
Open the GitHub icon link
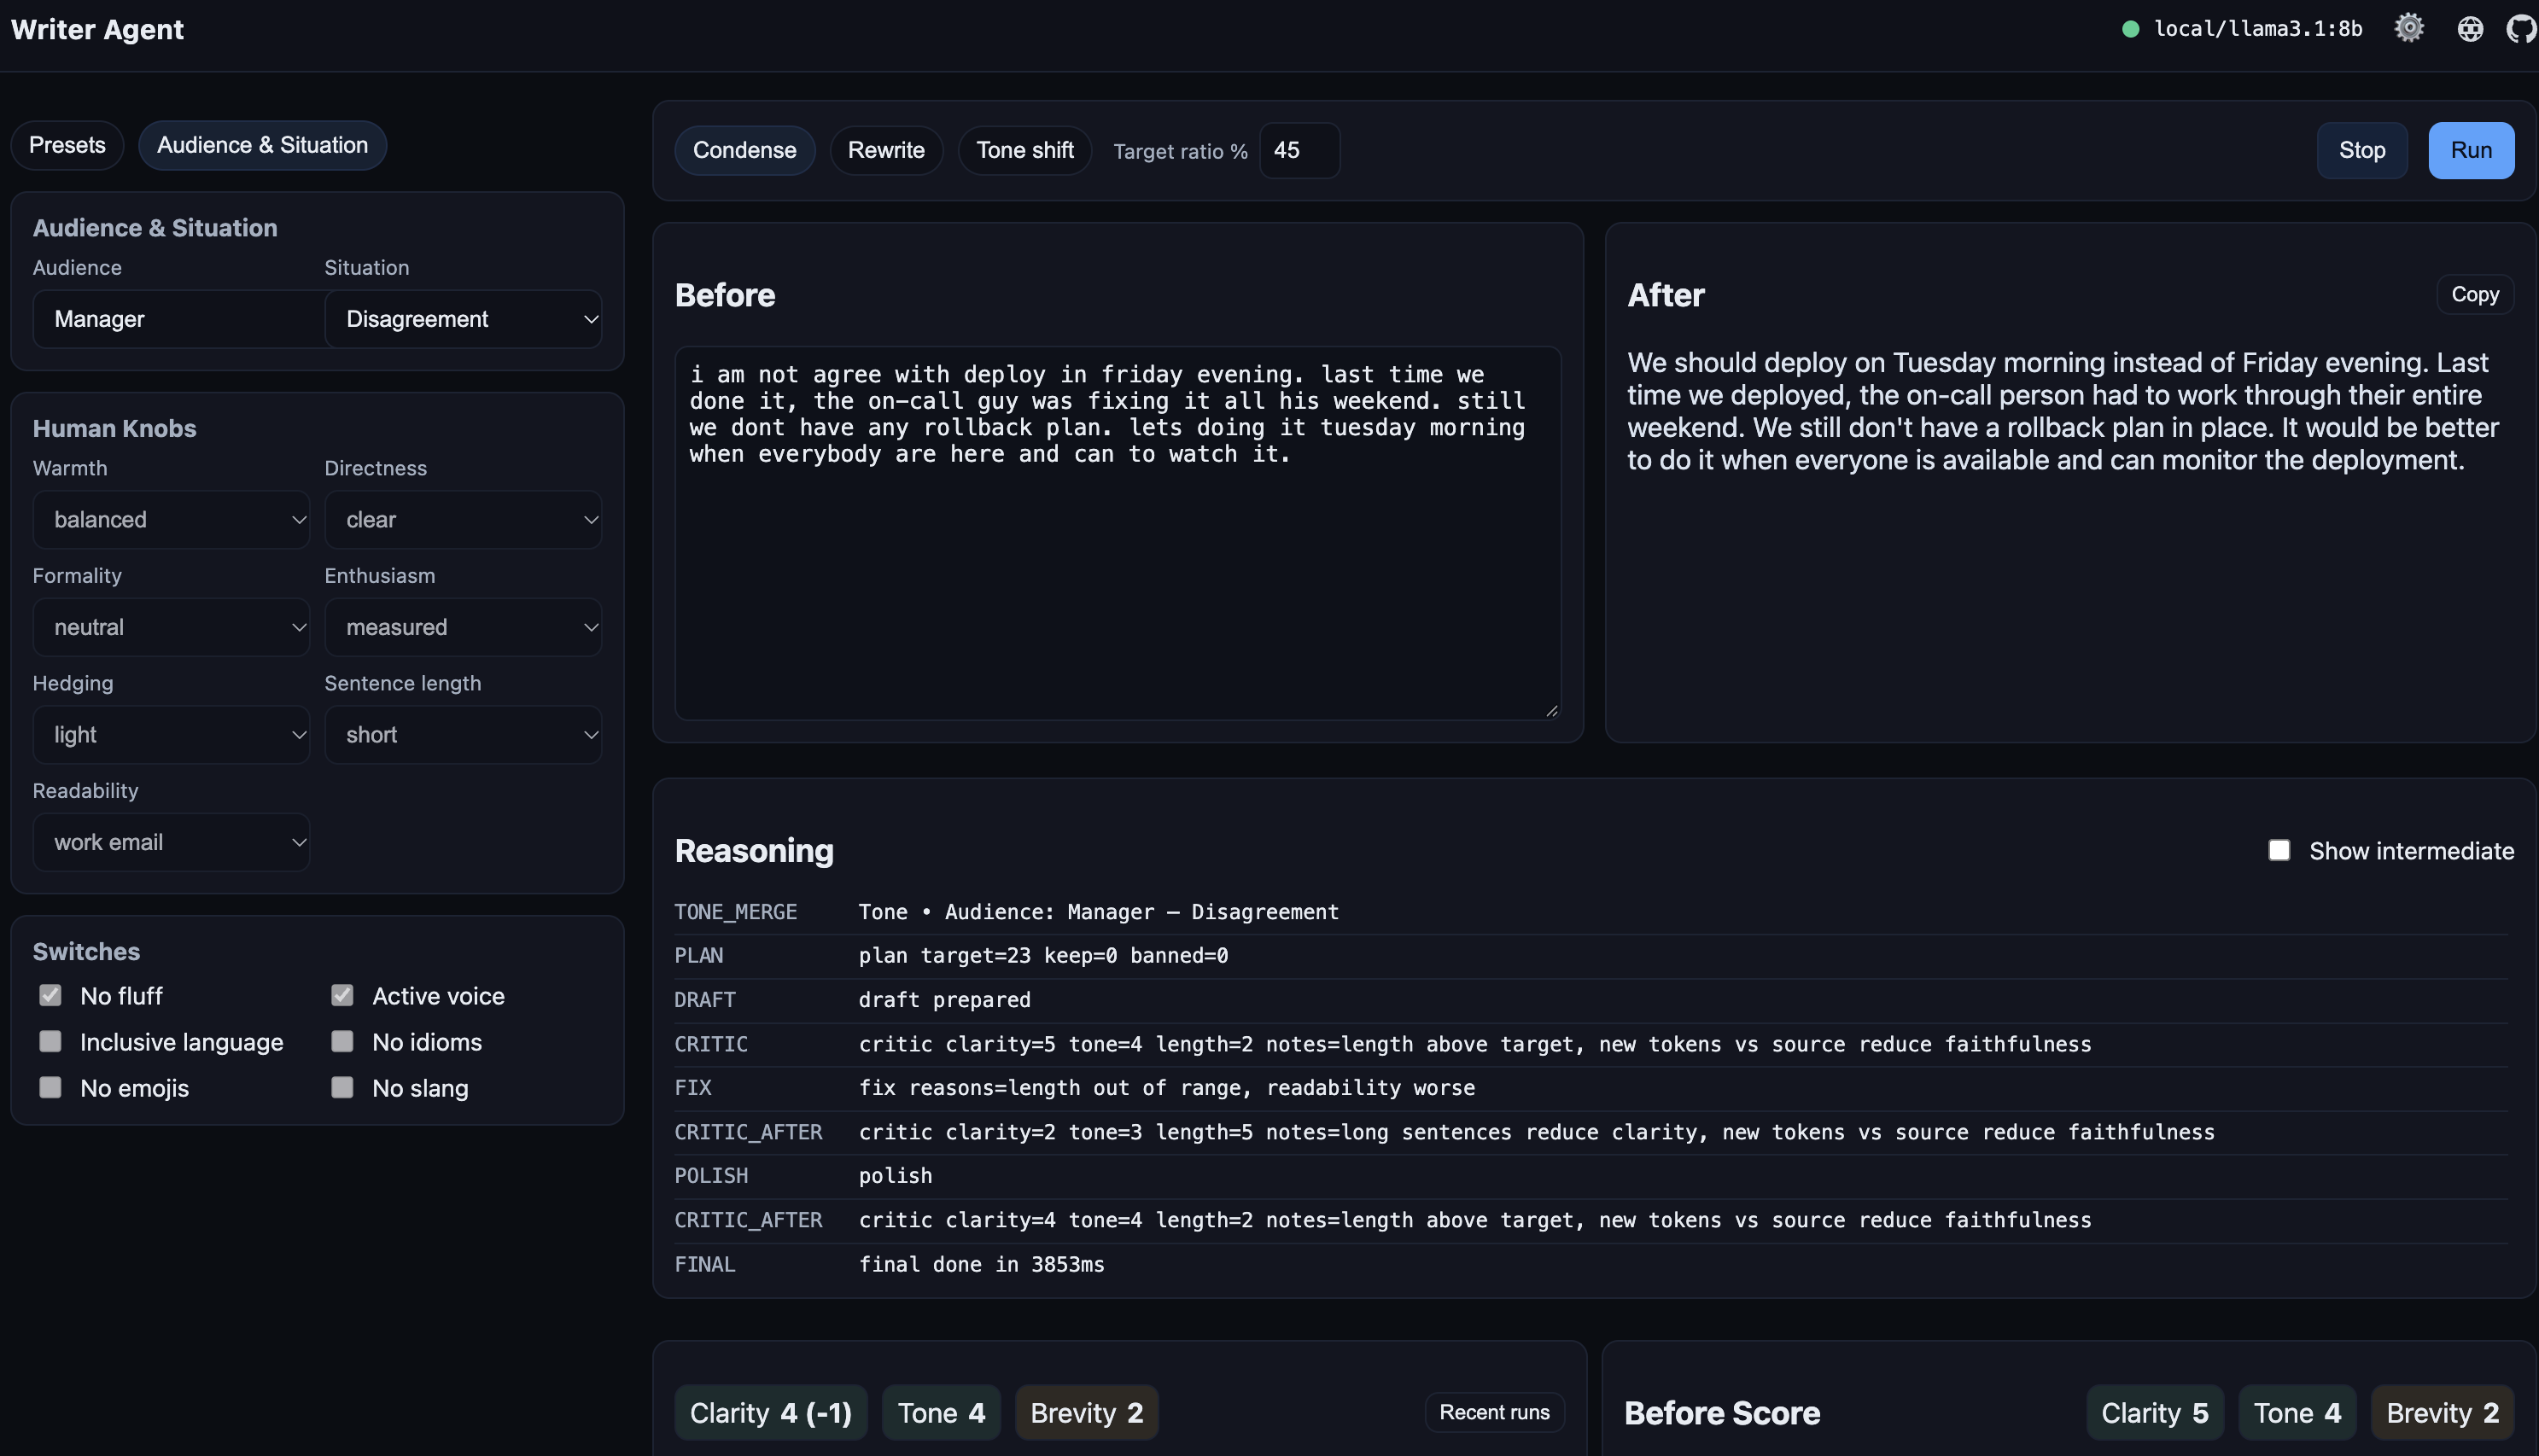click(x=2521, y=29)
